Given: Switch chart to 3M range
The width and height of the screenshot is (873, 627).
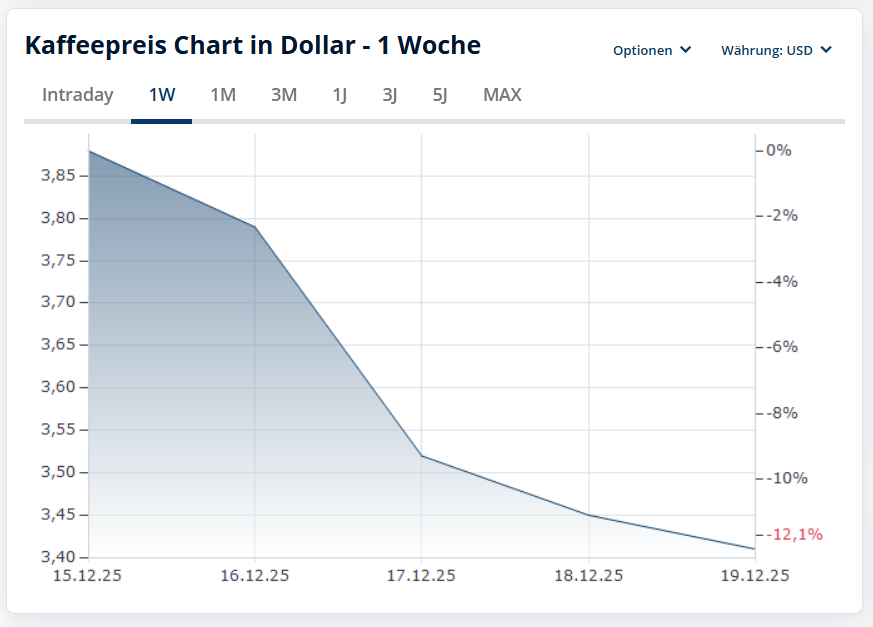Looking at the screenshot, I should 283,95.
